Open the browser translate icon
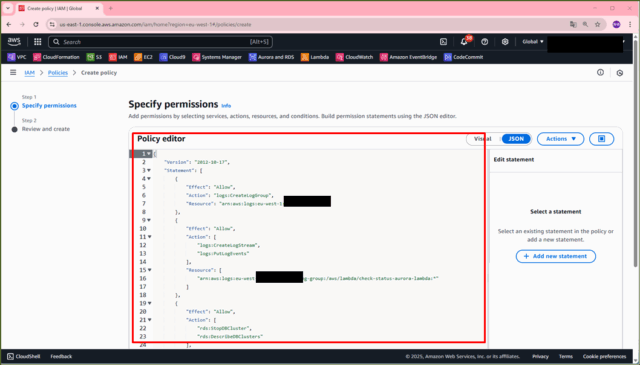Image resolution: width=640 pixels, height=365 pixels. [573, 24]
